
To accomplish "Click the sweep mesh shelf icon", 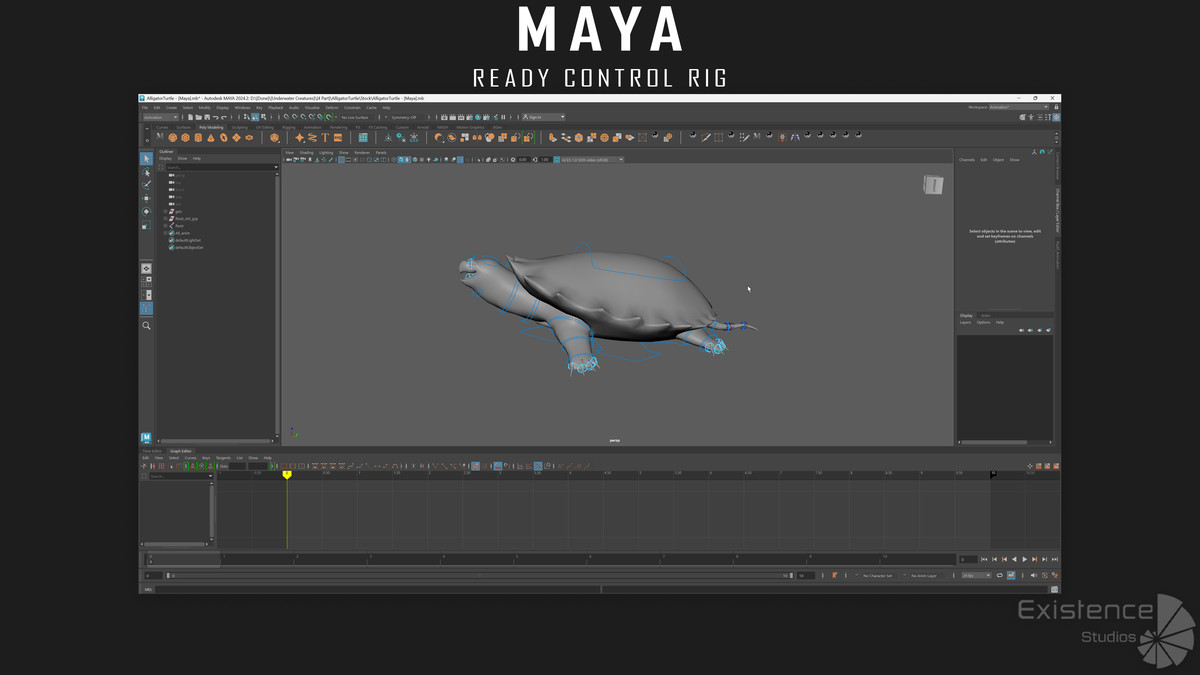I will pyautogui.click(x=312, y=137).
